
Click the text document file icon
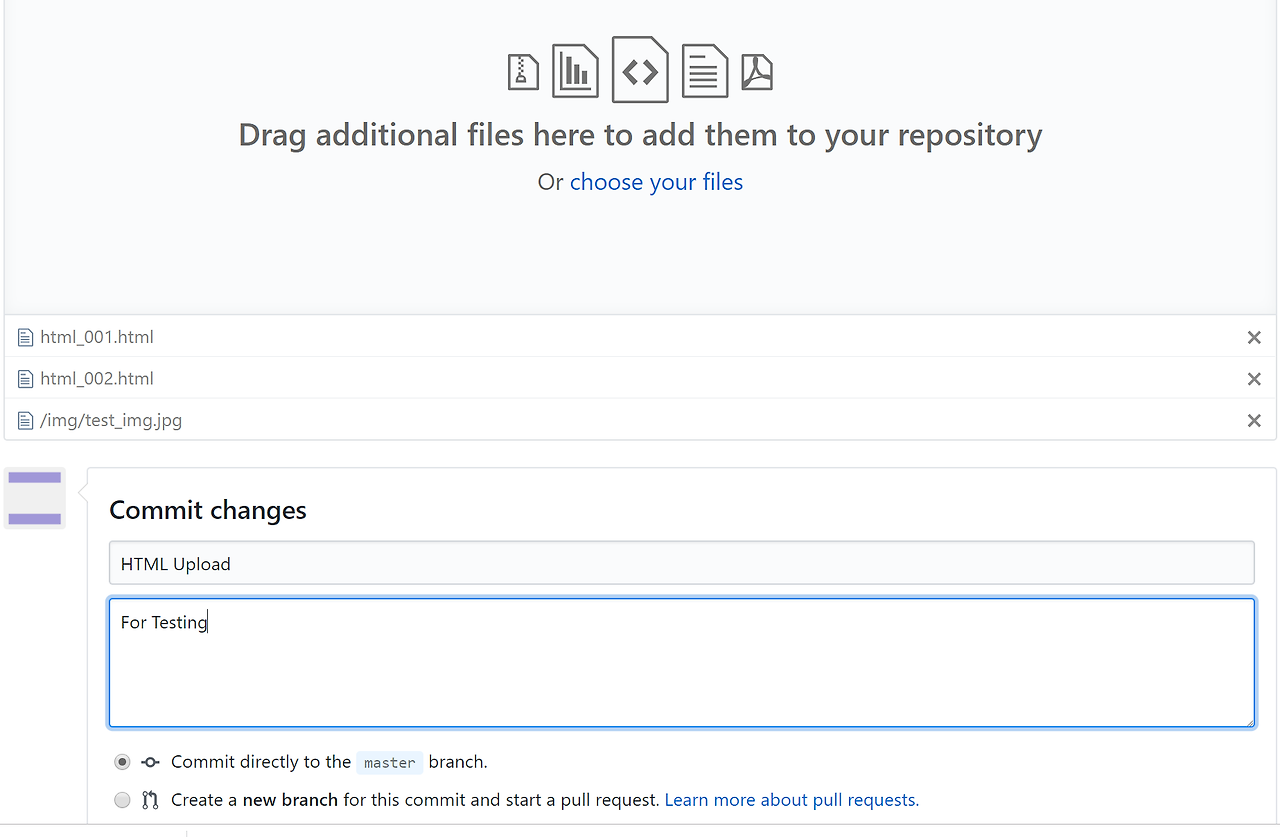[x=705, y=71]
